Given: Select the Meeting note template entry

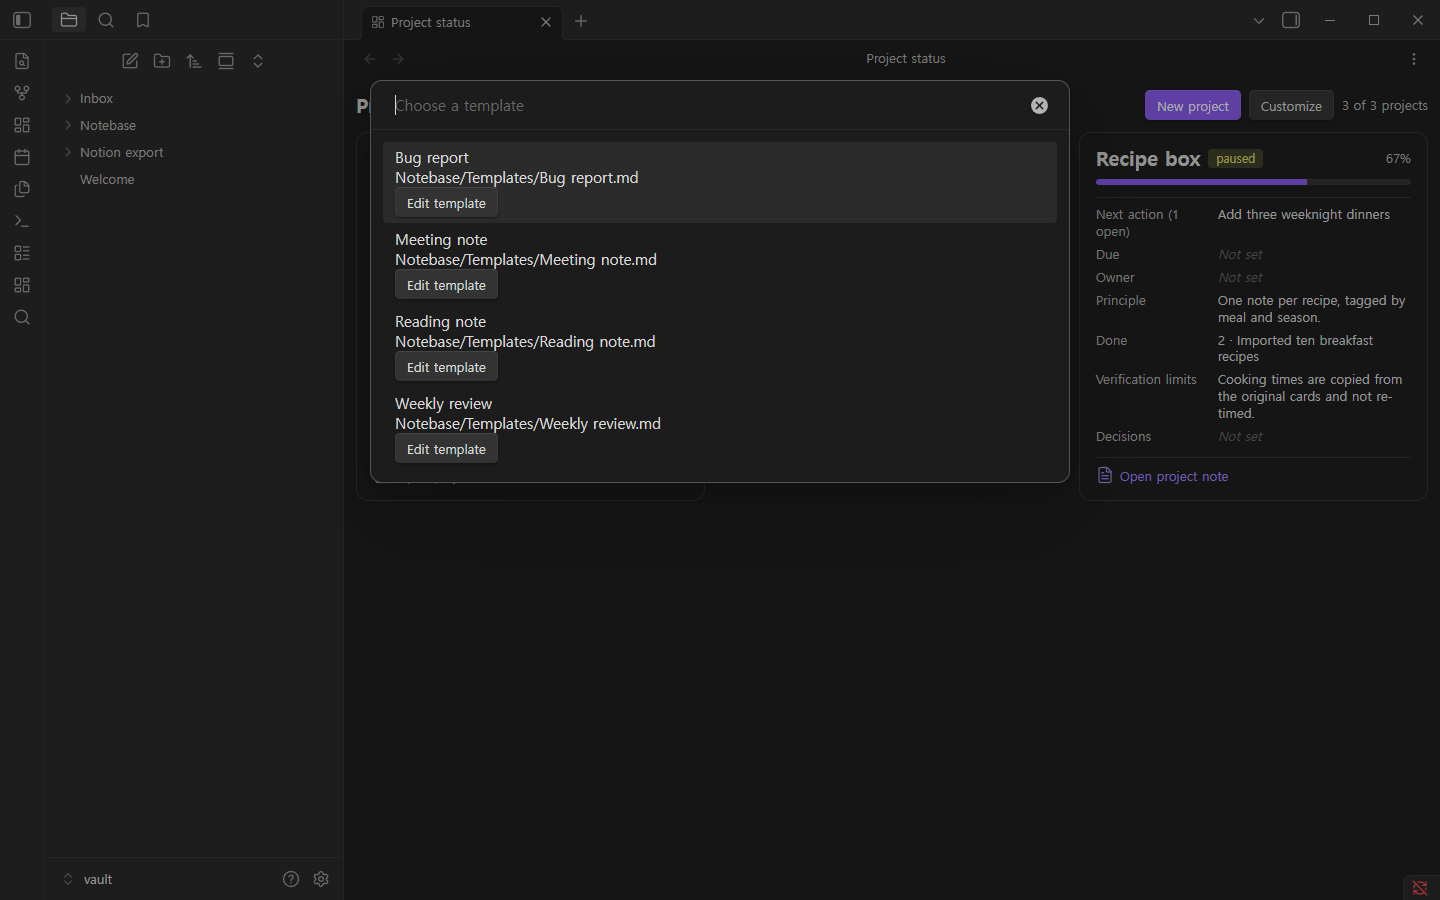Looking at the screenshot, I should (x=720, y=264).
